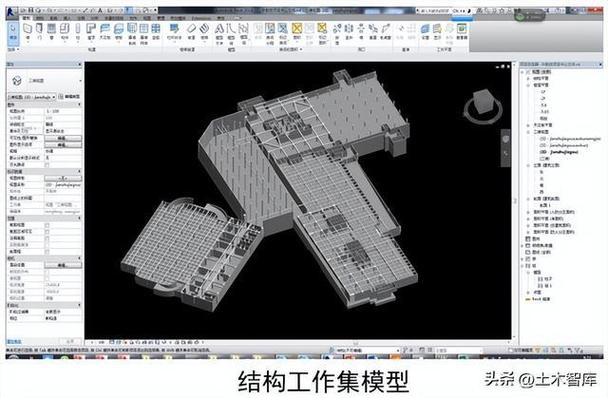Select the Stair tool
This screenshot has height=398, width=608.
[x=204, y=31]
